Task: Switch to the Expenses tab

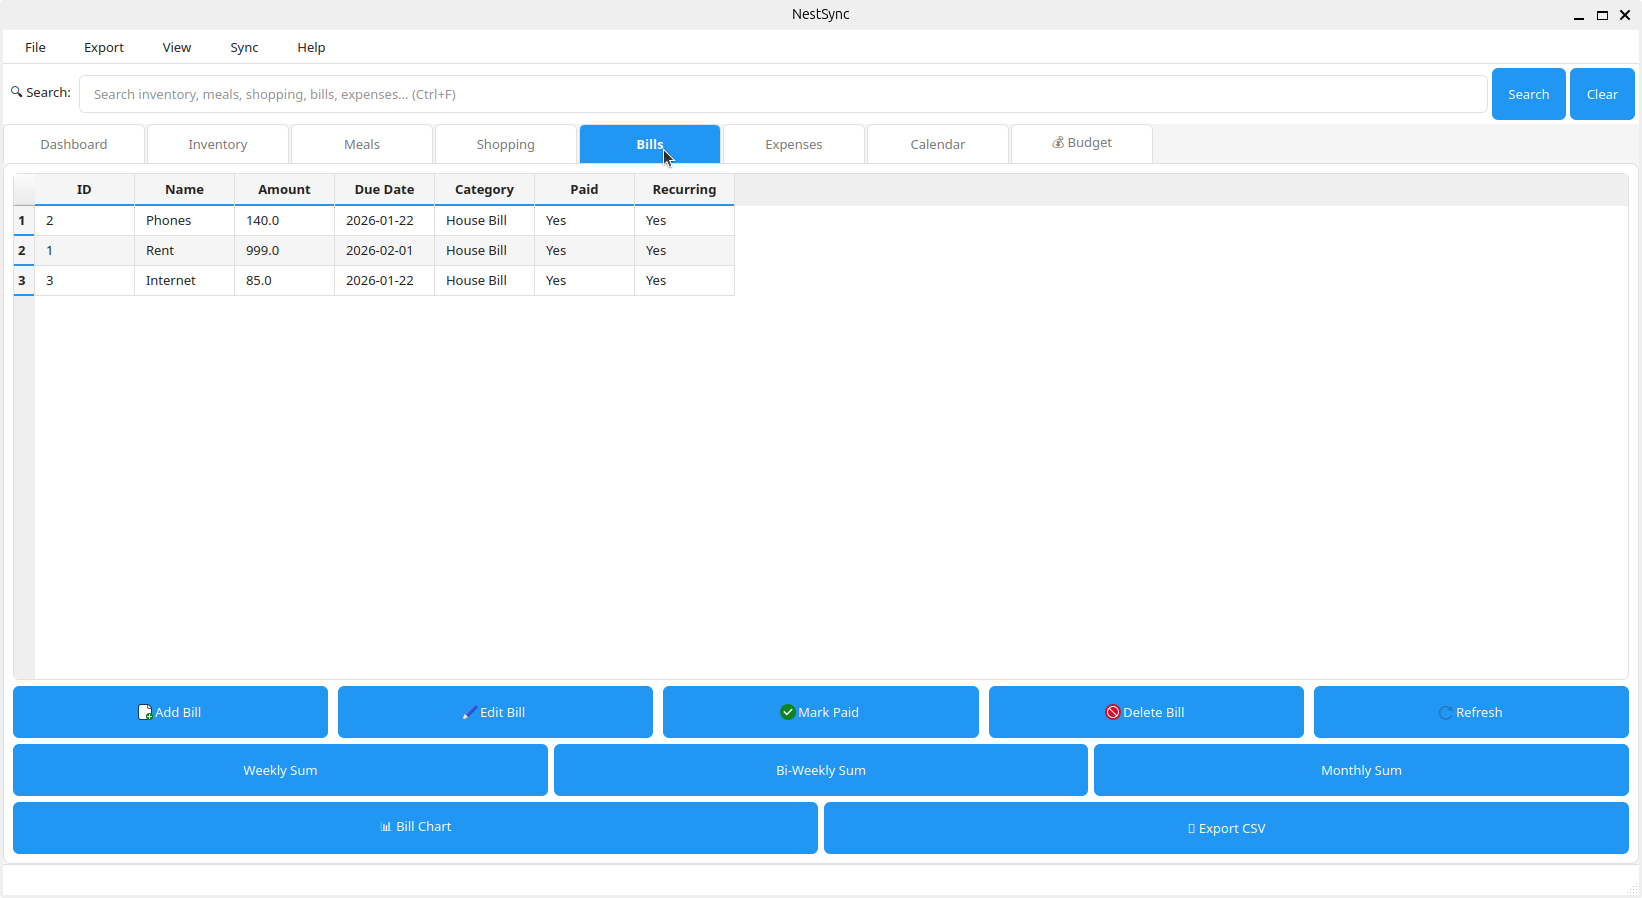Action: (794, 144)
